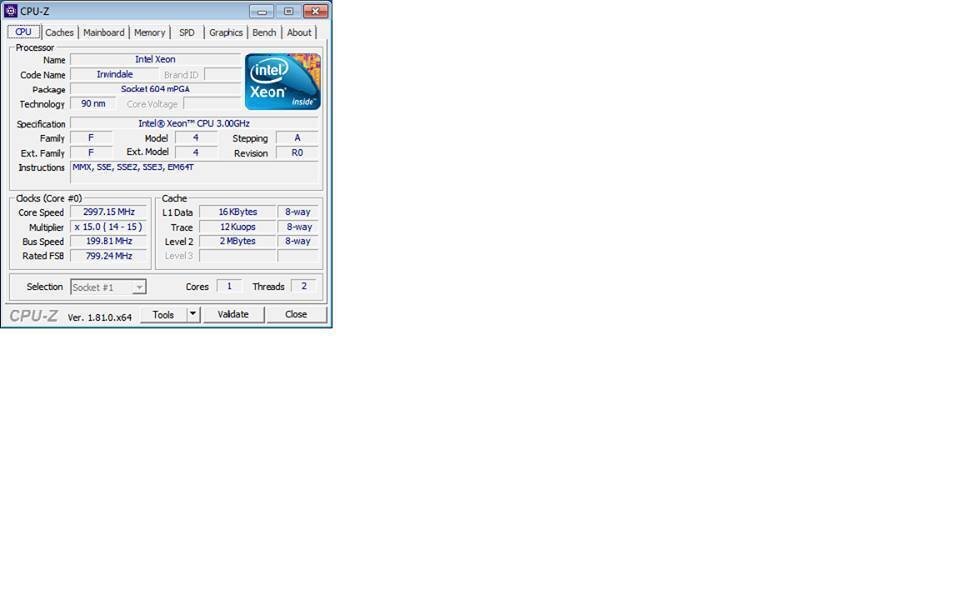Open the Graphics tab
Image resolution: width=960 pixels, height=600 pixels.
[226, 32]
